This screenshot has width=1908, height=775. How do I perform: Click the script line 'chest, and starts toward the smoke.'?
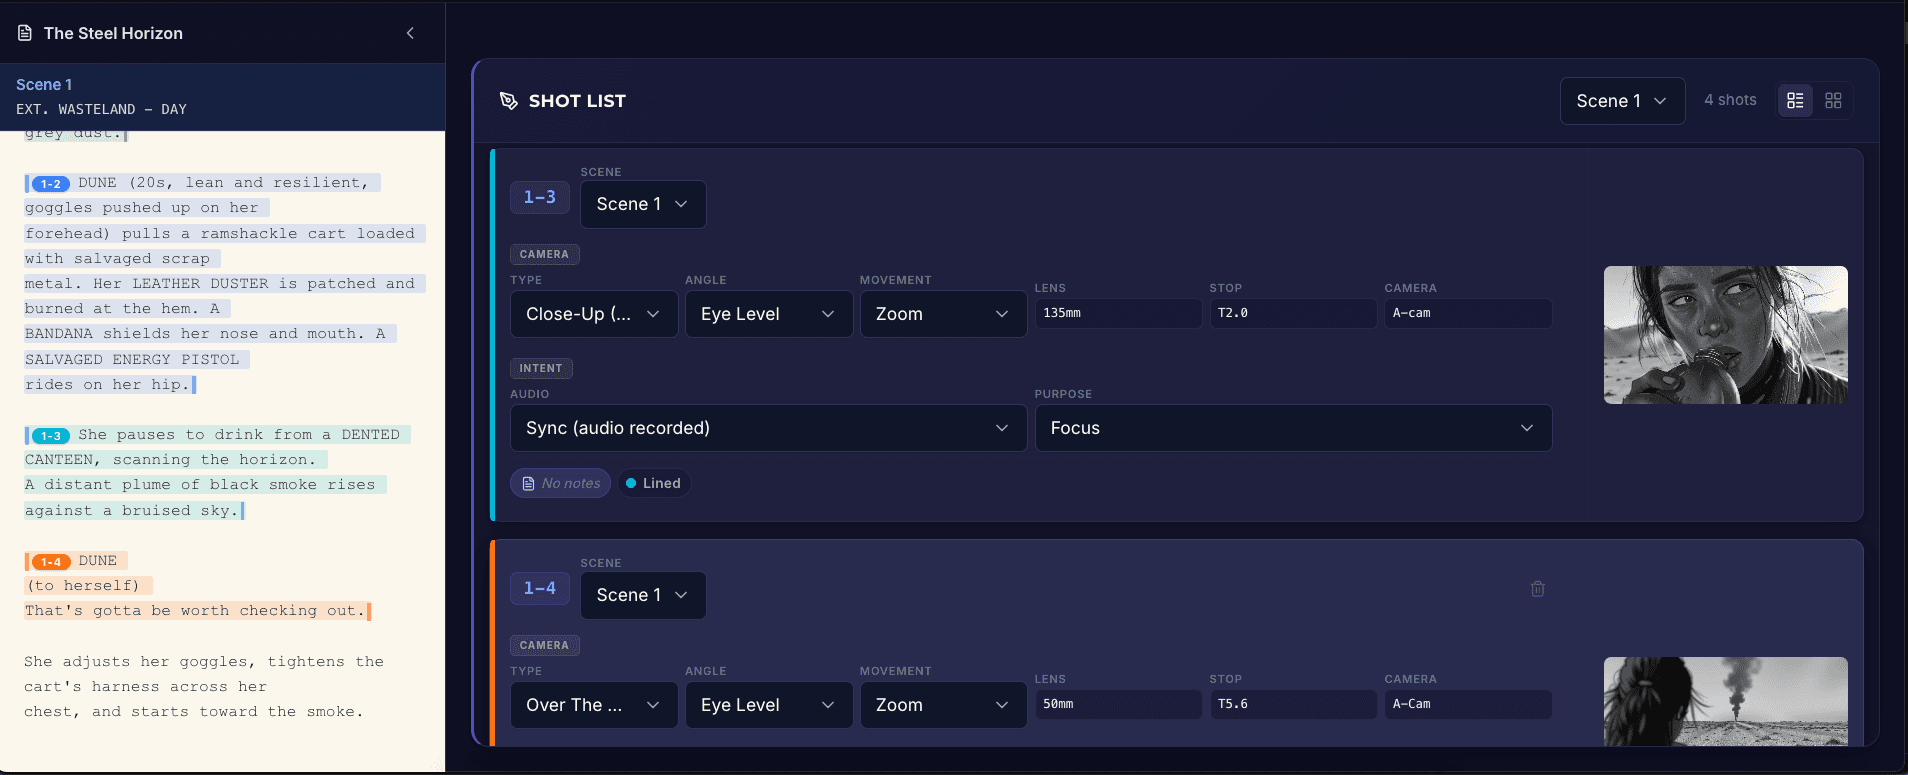[194, 712]
